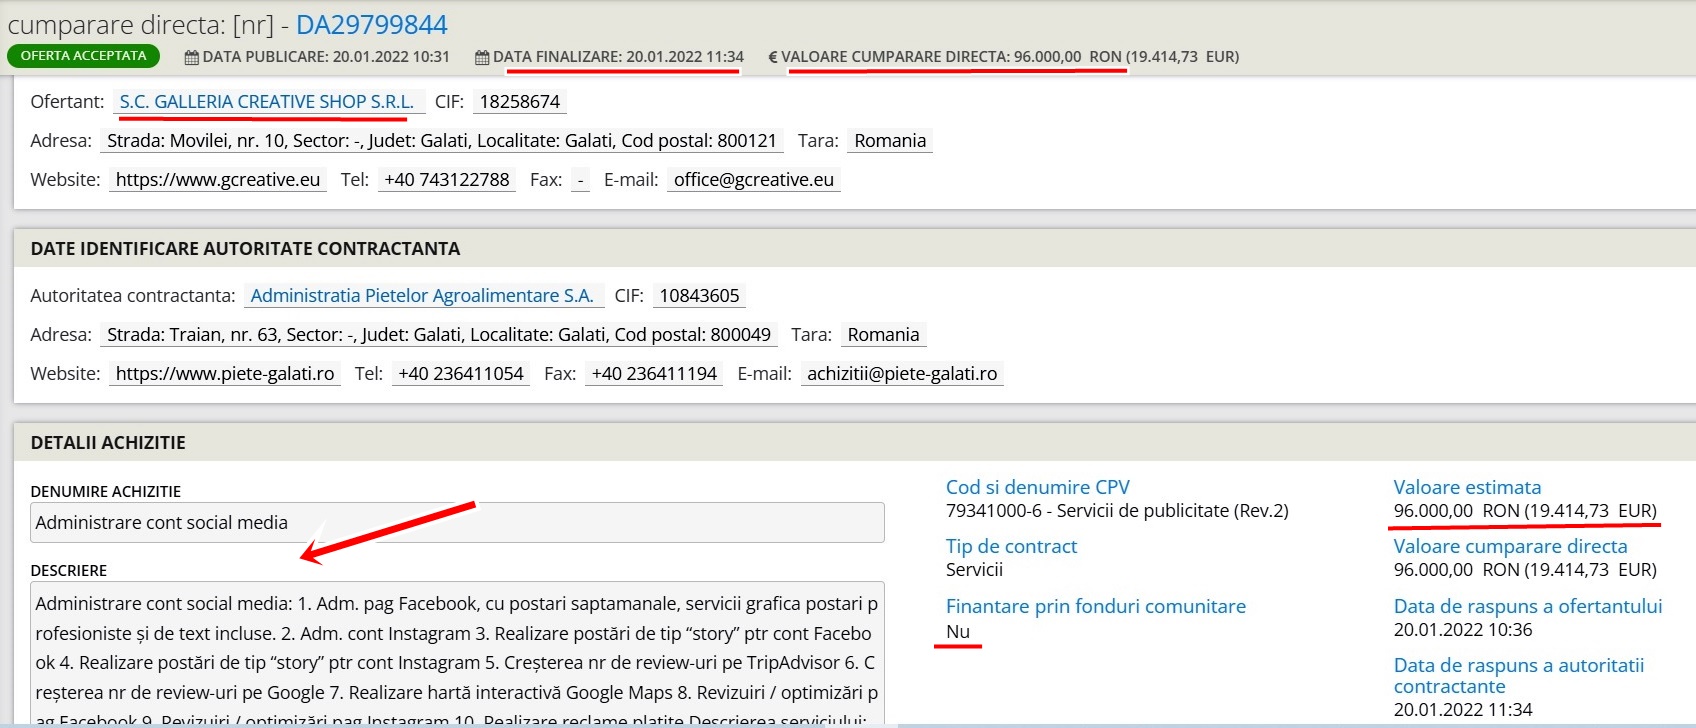Click the supplier website https://www.gcreative.eu
This screenshot has height=728, width=1696.
217,179
